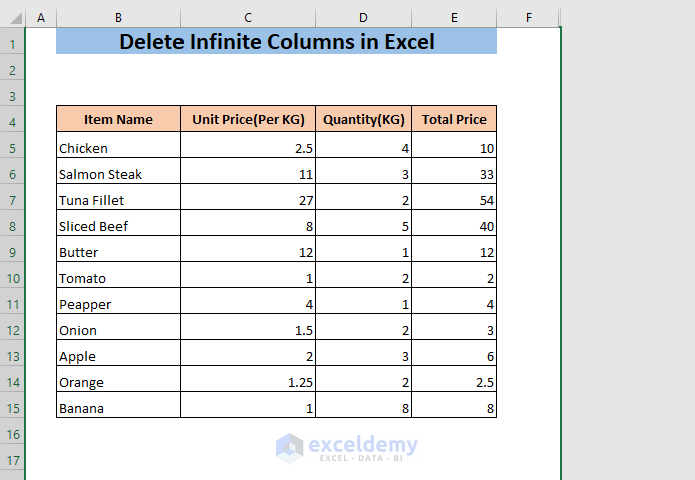Click the "Quantity(KG)" header cell
Viewport: 695px width, 480px height.
[x=363, y=119]
